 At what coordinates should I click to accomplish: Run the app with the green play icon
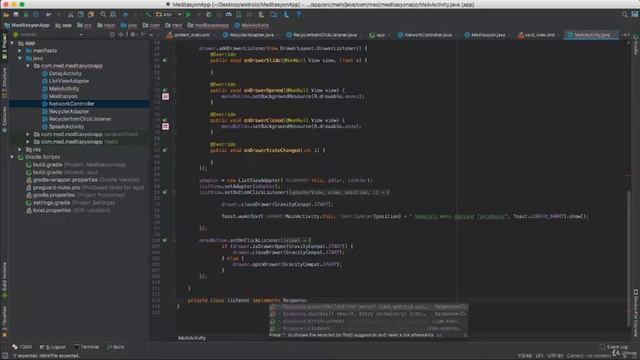189,15
